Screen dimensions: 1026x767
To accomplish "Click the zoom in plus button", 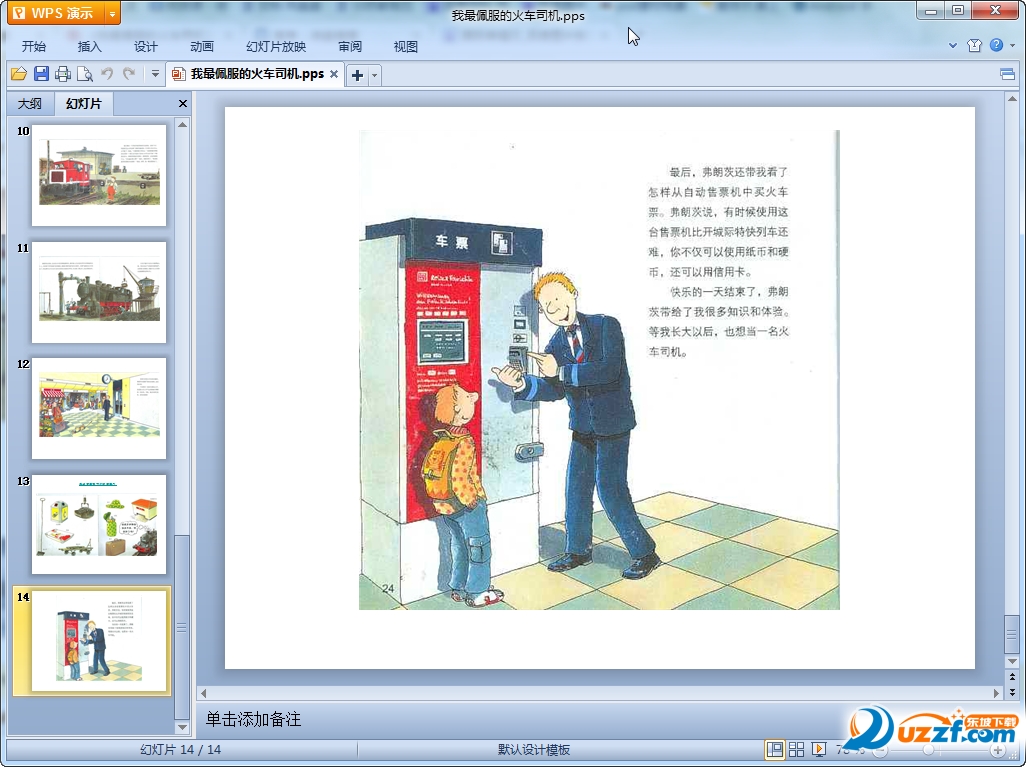I will [999, 750].
